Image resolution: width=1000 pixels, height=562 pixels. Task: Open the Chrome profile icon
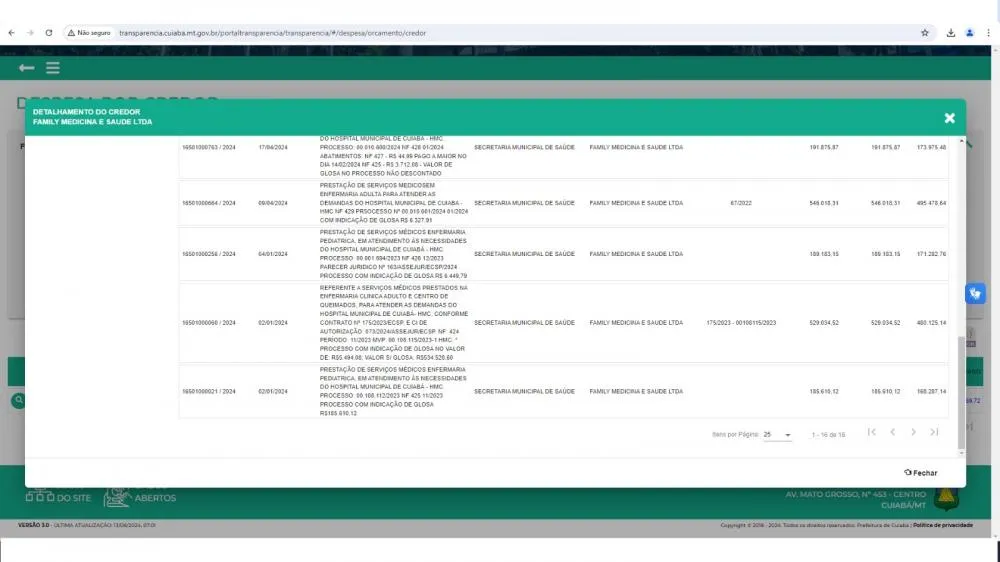pos(970,33)
